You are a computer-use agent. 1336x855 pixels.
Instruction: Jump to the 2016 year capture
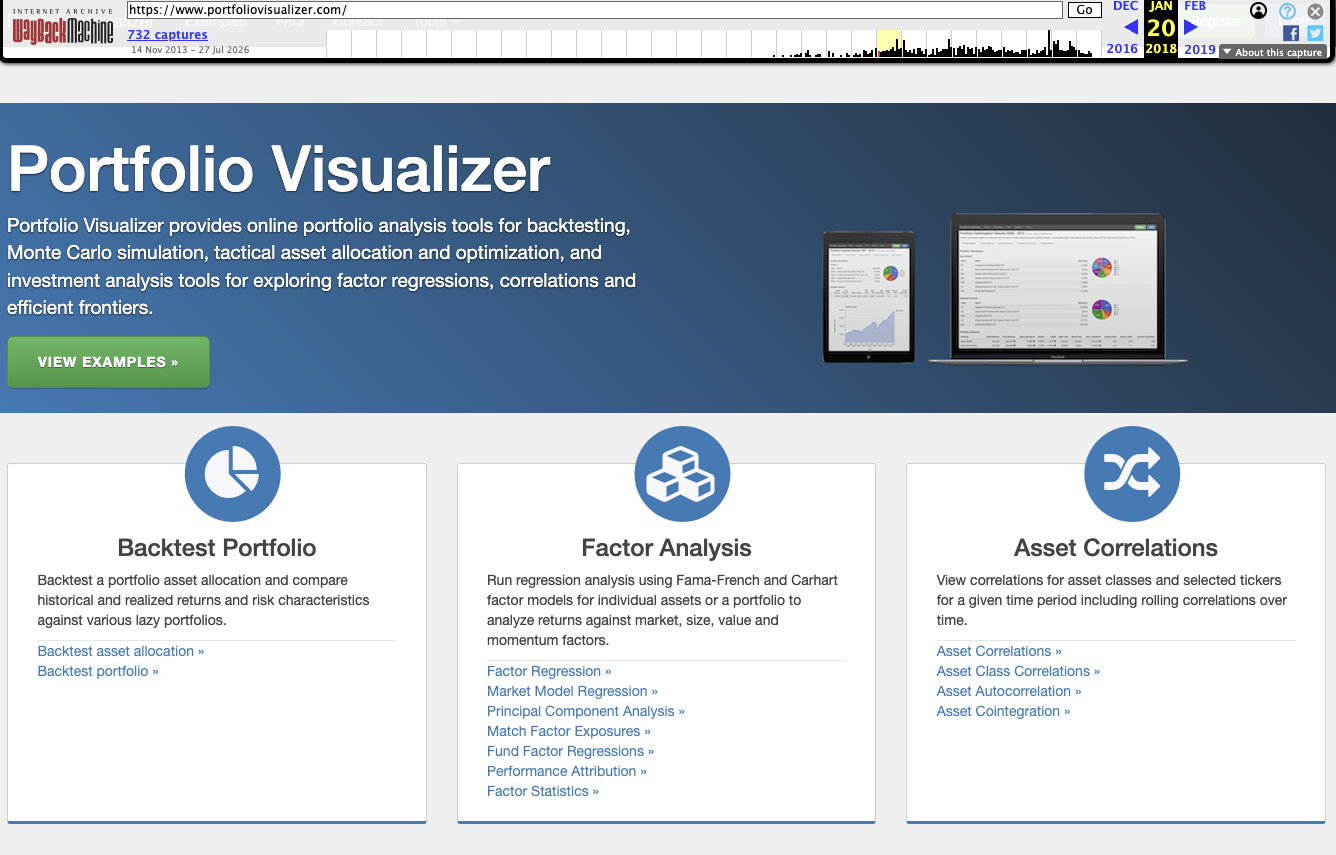coord(1122,49)
